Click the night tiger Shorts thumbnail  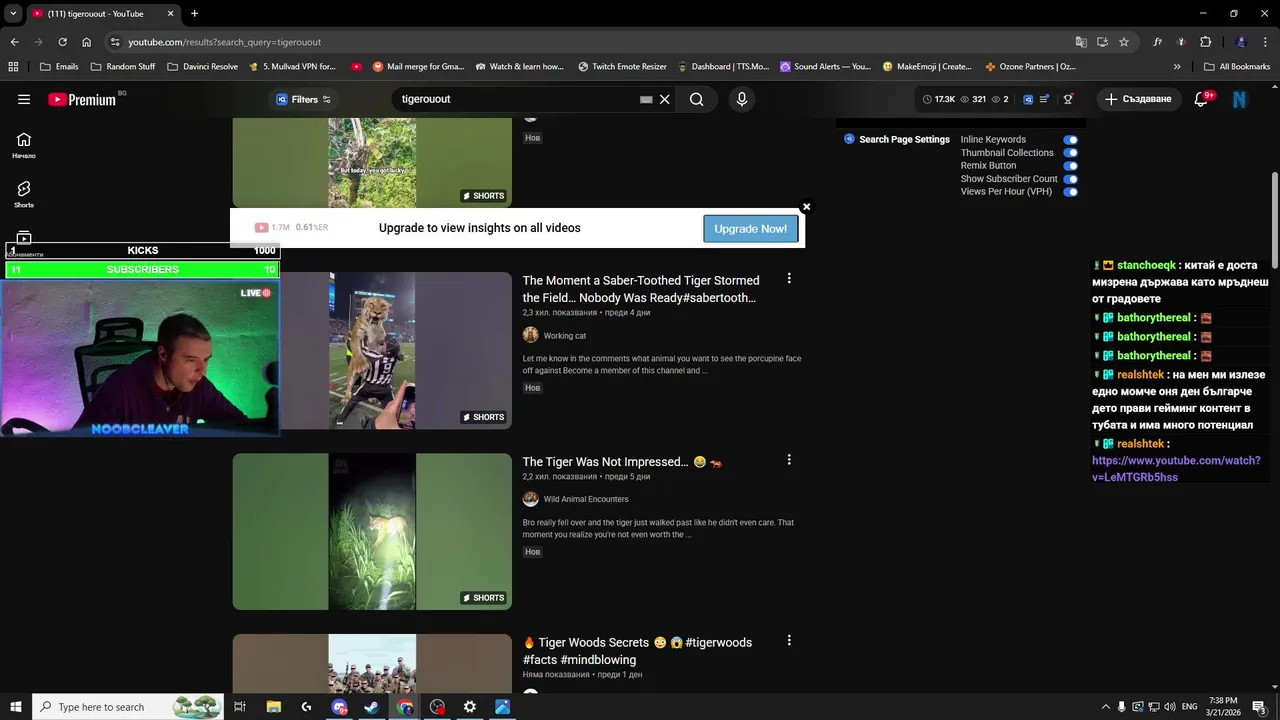[x=372, y=531]
